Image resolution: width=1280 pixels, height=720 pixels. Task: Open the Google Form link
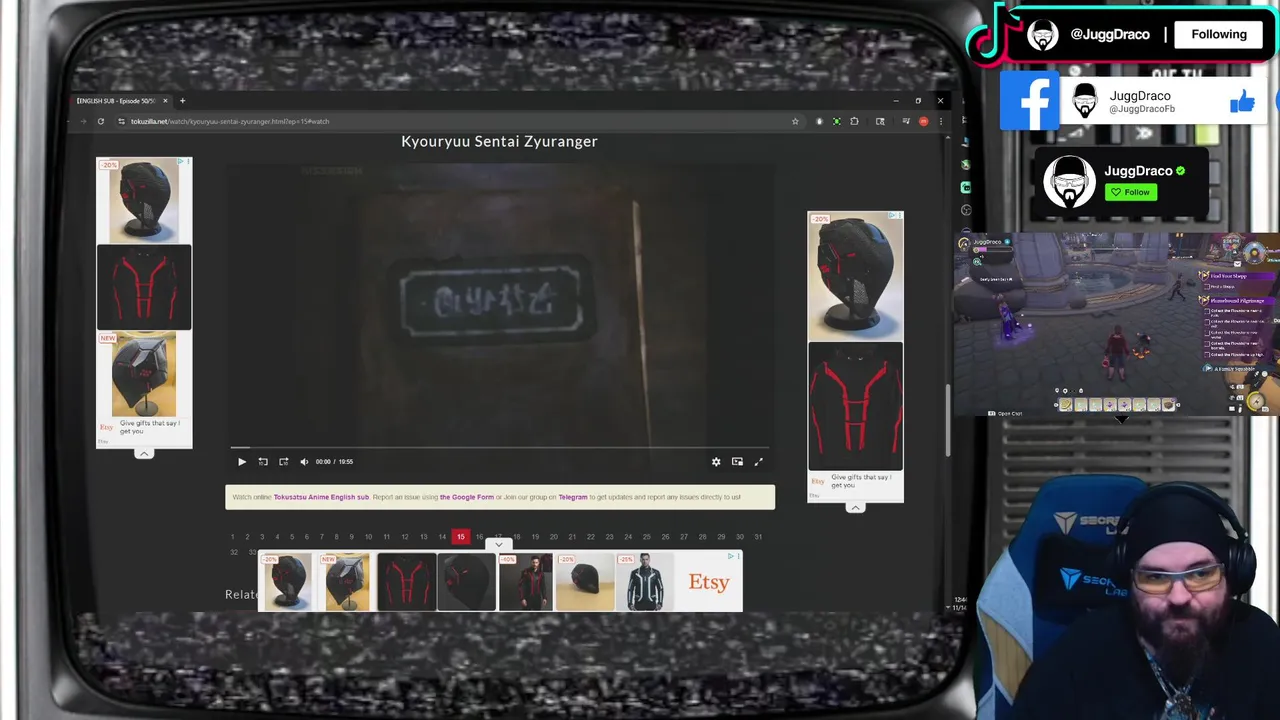coord(467,497)
